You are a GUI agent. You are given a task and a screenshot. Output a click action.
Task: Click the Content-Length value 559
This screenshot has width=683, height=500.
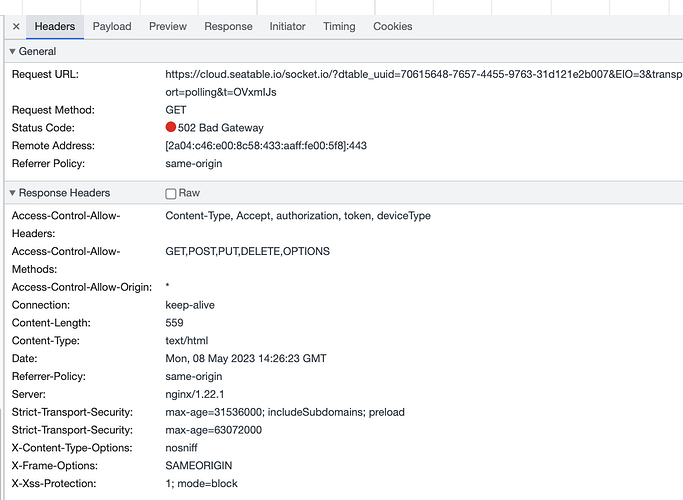click(x=174, y=323)
